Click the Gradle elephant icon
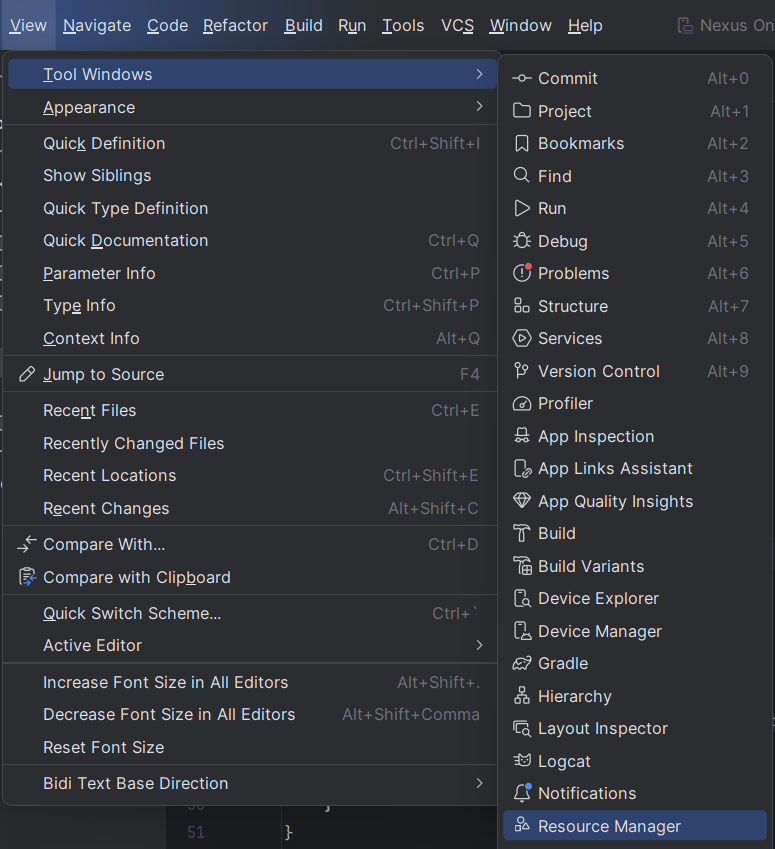775x849 pixels. pos(521,663)
